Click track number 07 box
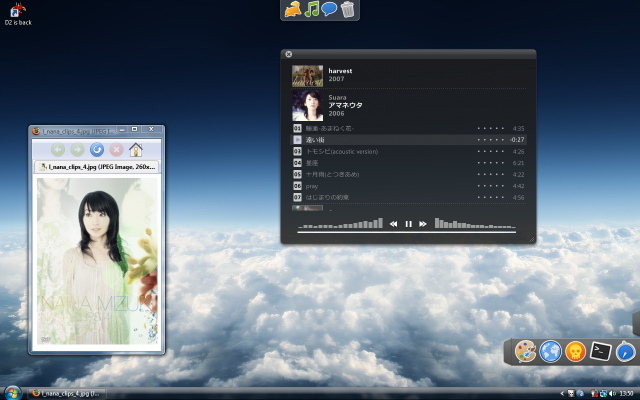Screen dimensions: 640x400 [297, 198]
